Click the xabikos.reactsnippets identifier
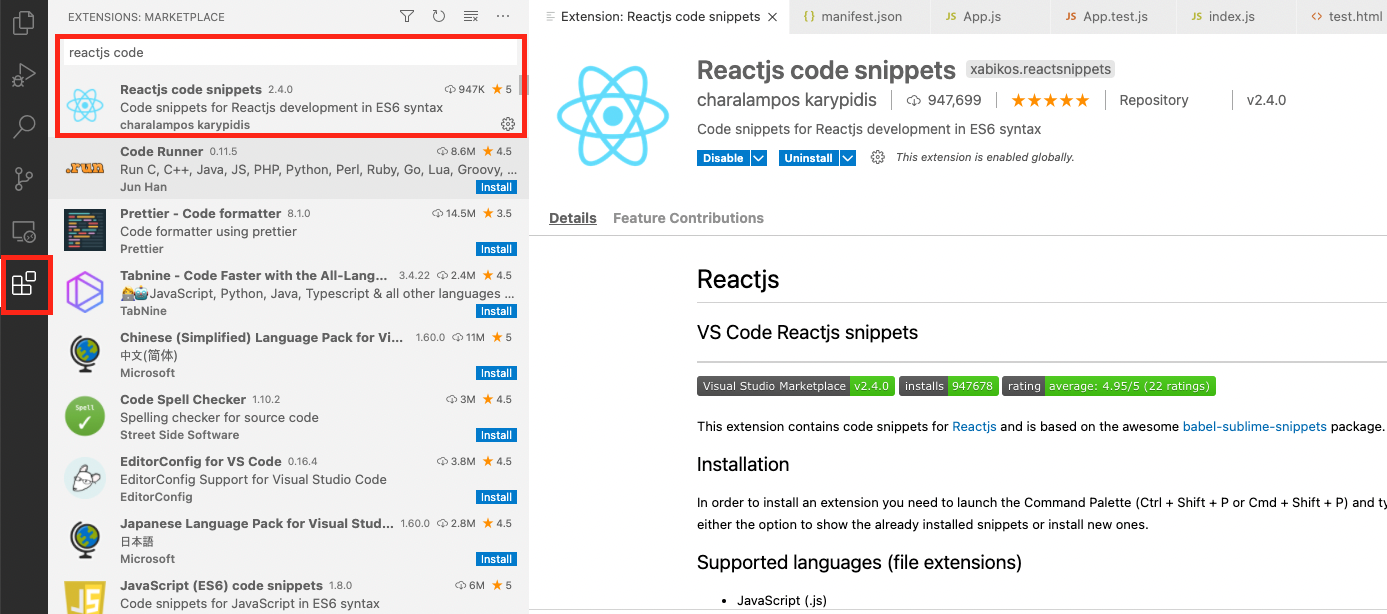The image size is (1387, 614). (x=1040, y=69)
